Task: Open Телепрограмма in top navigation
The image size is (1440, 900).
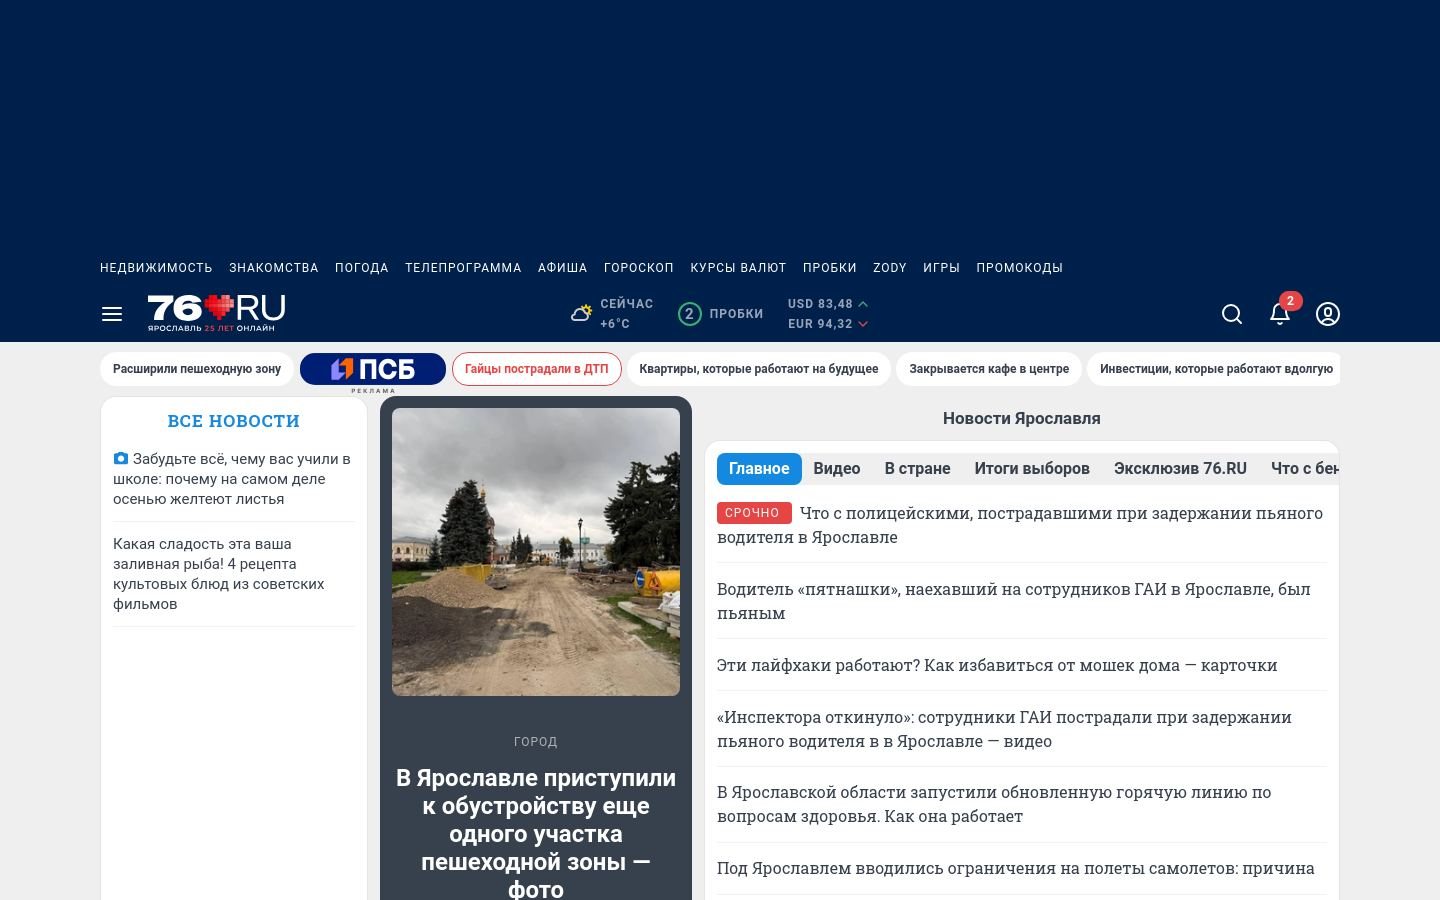Action: coord(463,268)
